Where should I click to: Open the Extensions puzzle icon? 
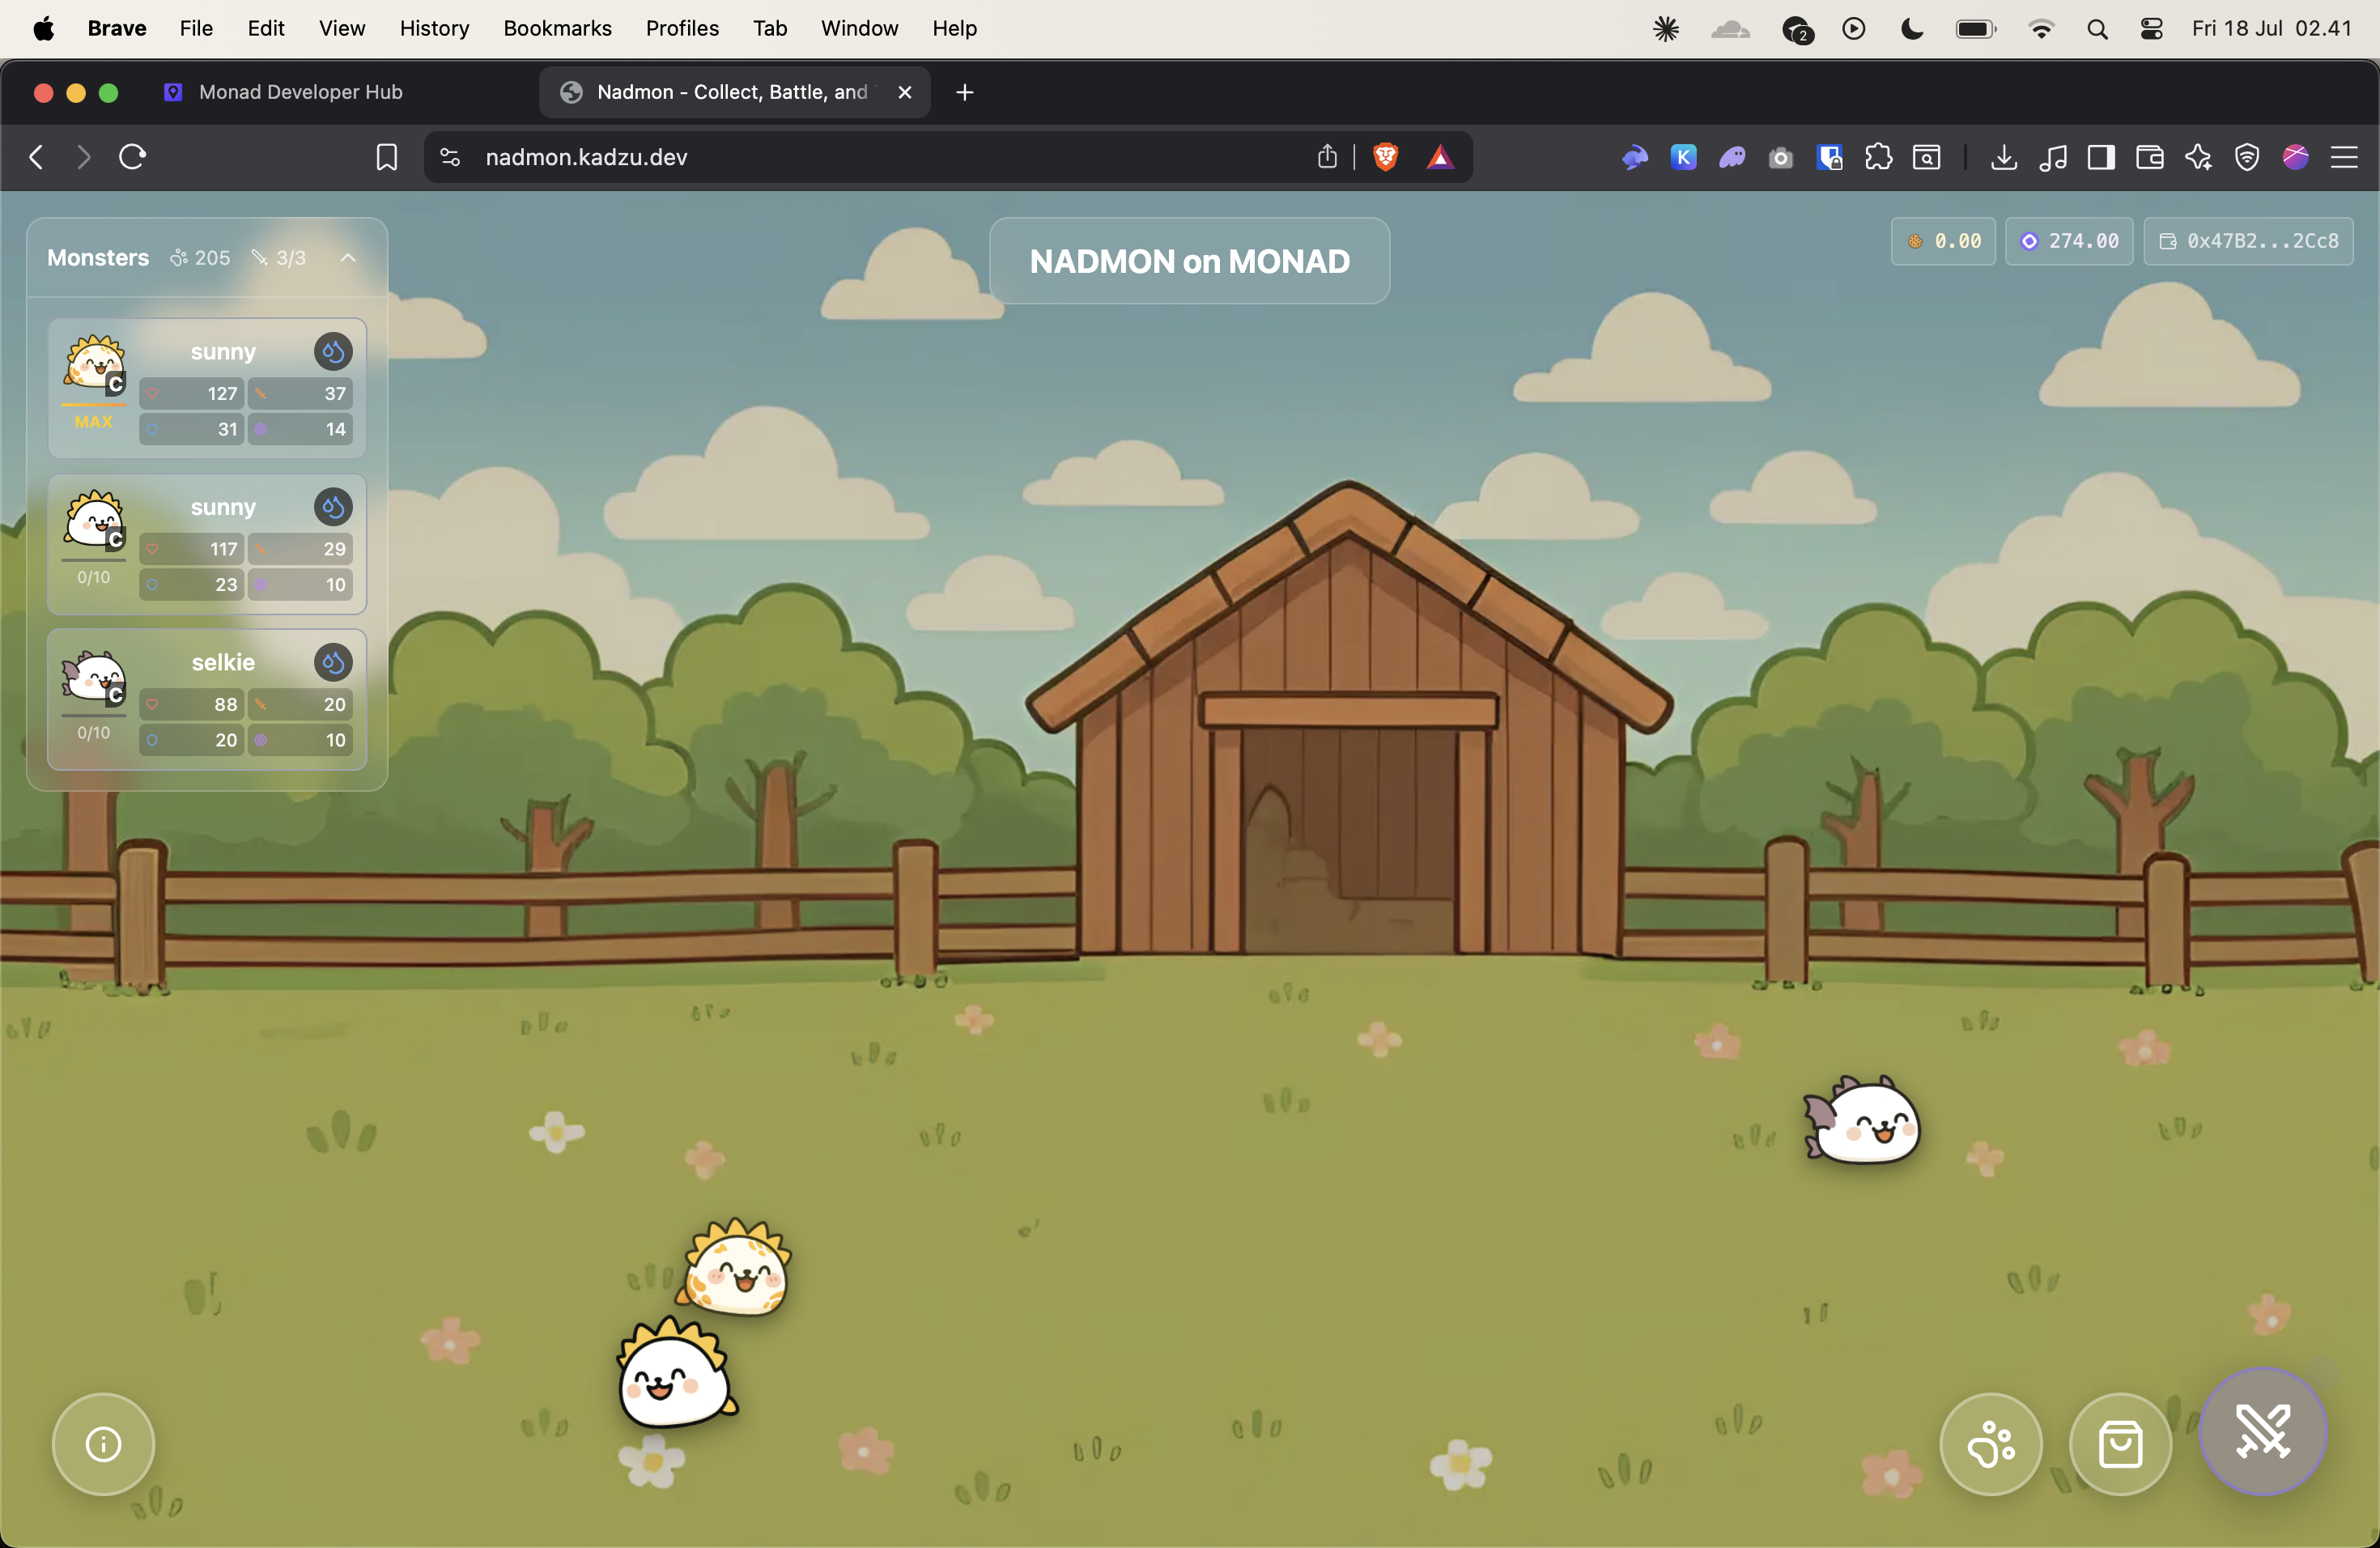click(1878, 157)
